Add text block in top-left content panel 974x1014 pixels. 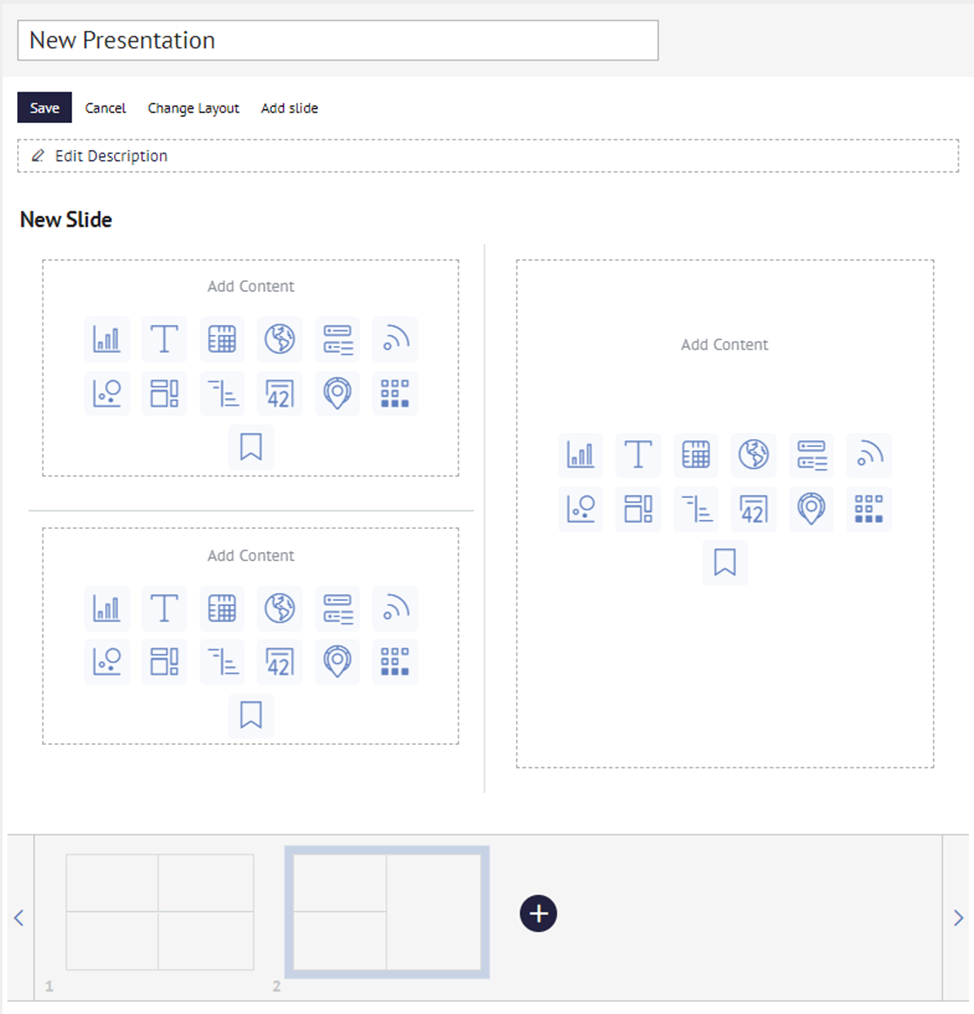pos(164,339)
